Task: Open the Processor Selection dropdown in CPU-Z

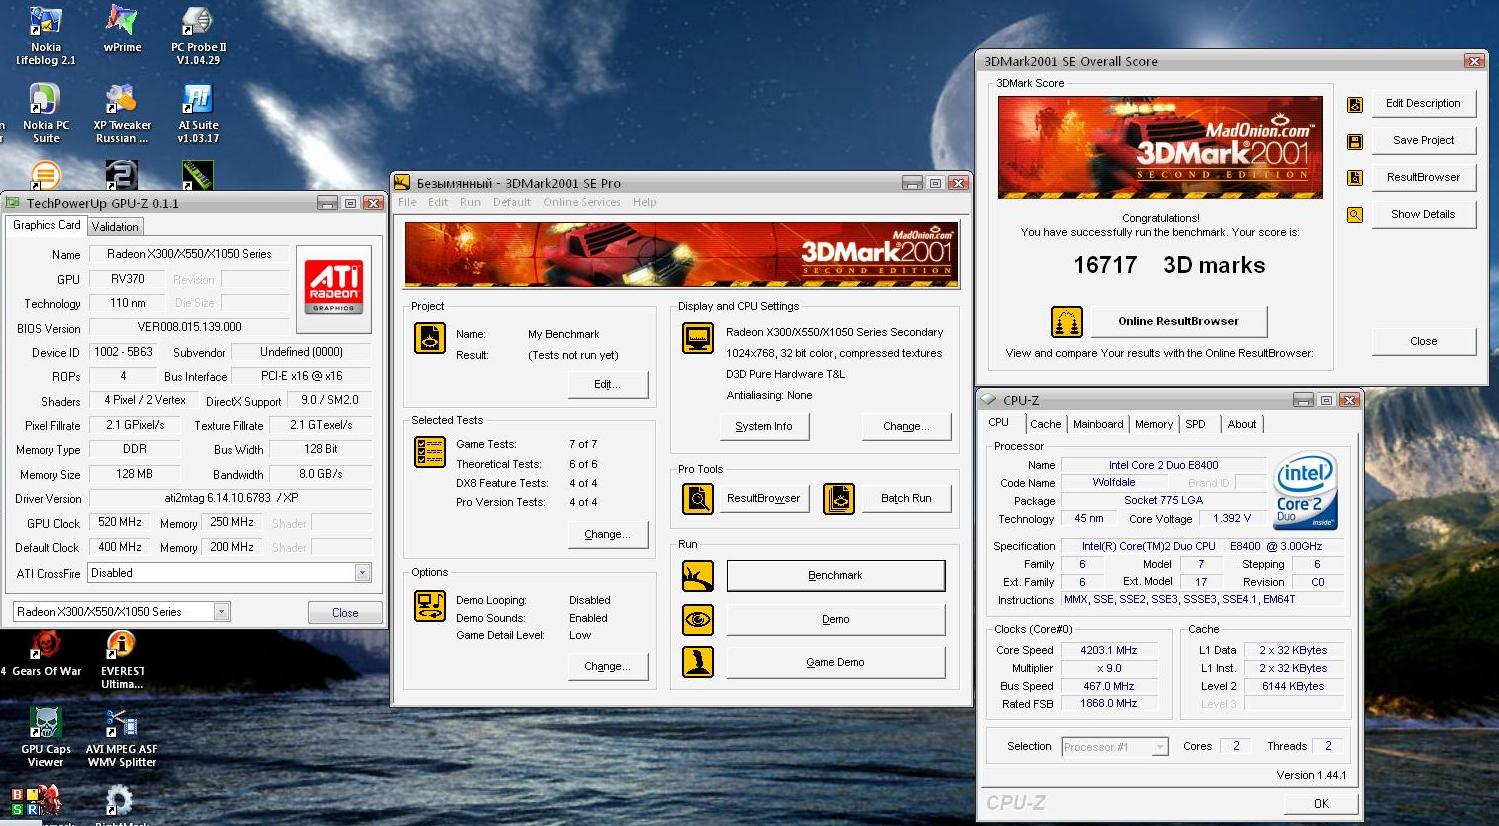Action: tap(1159, 747)
